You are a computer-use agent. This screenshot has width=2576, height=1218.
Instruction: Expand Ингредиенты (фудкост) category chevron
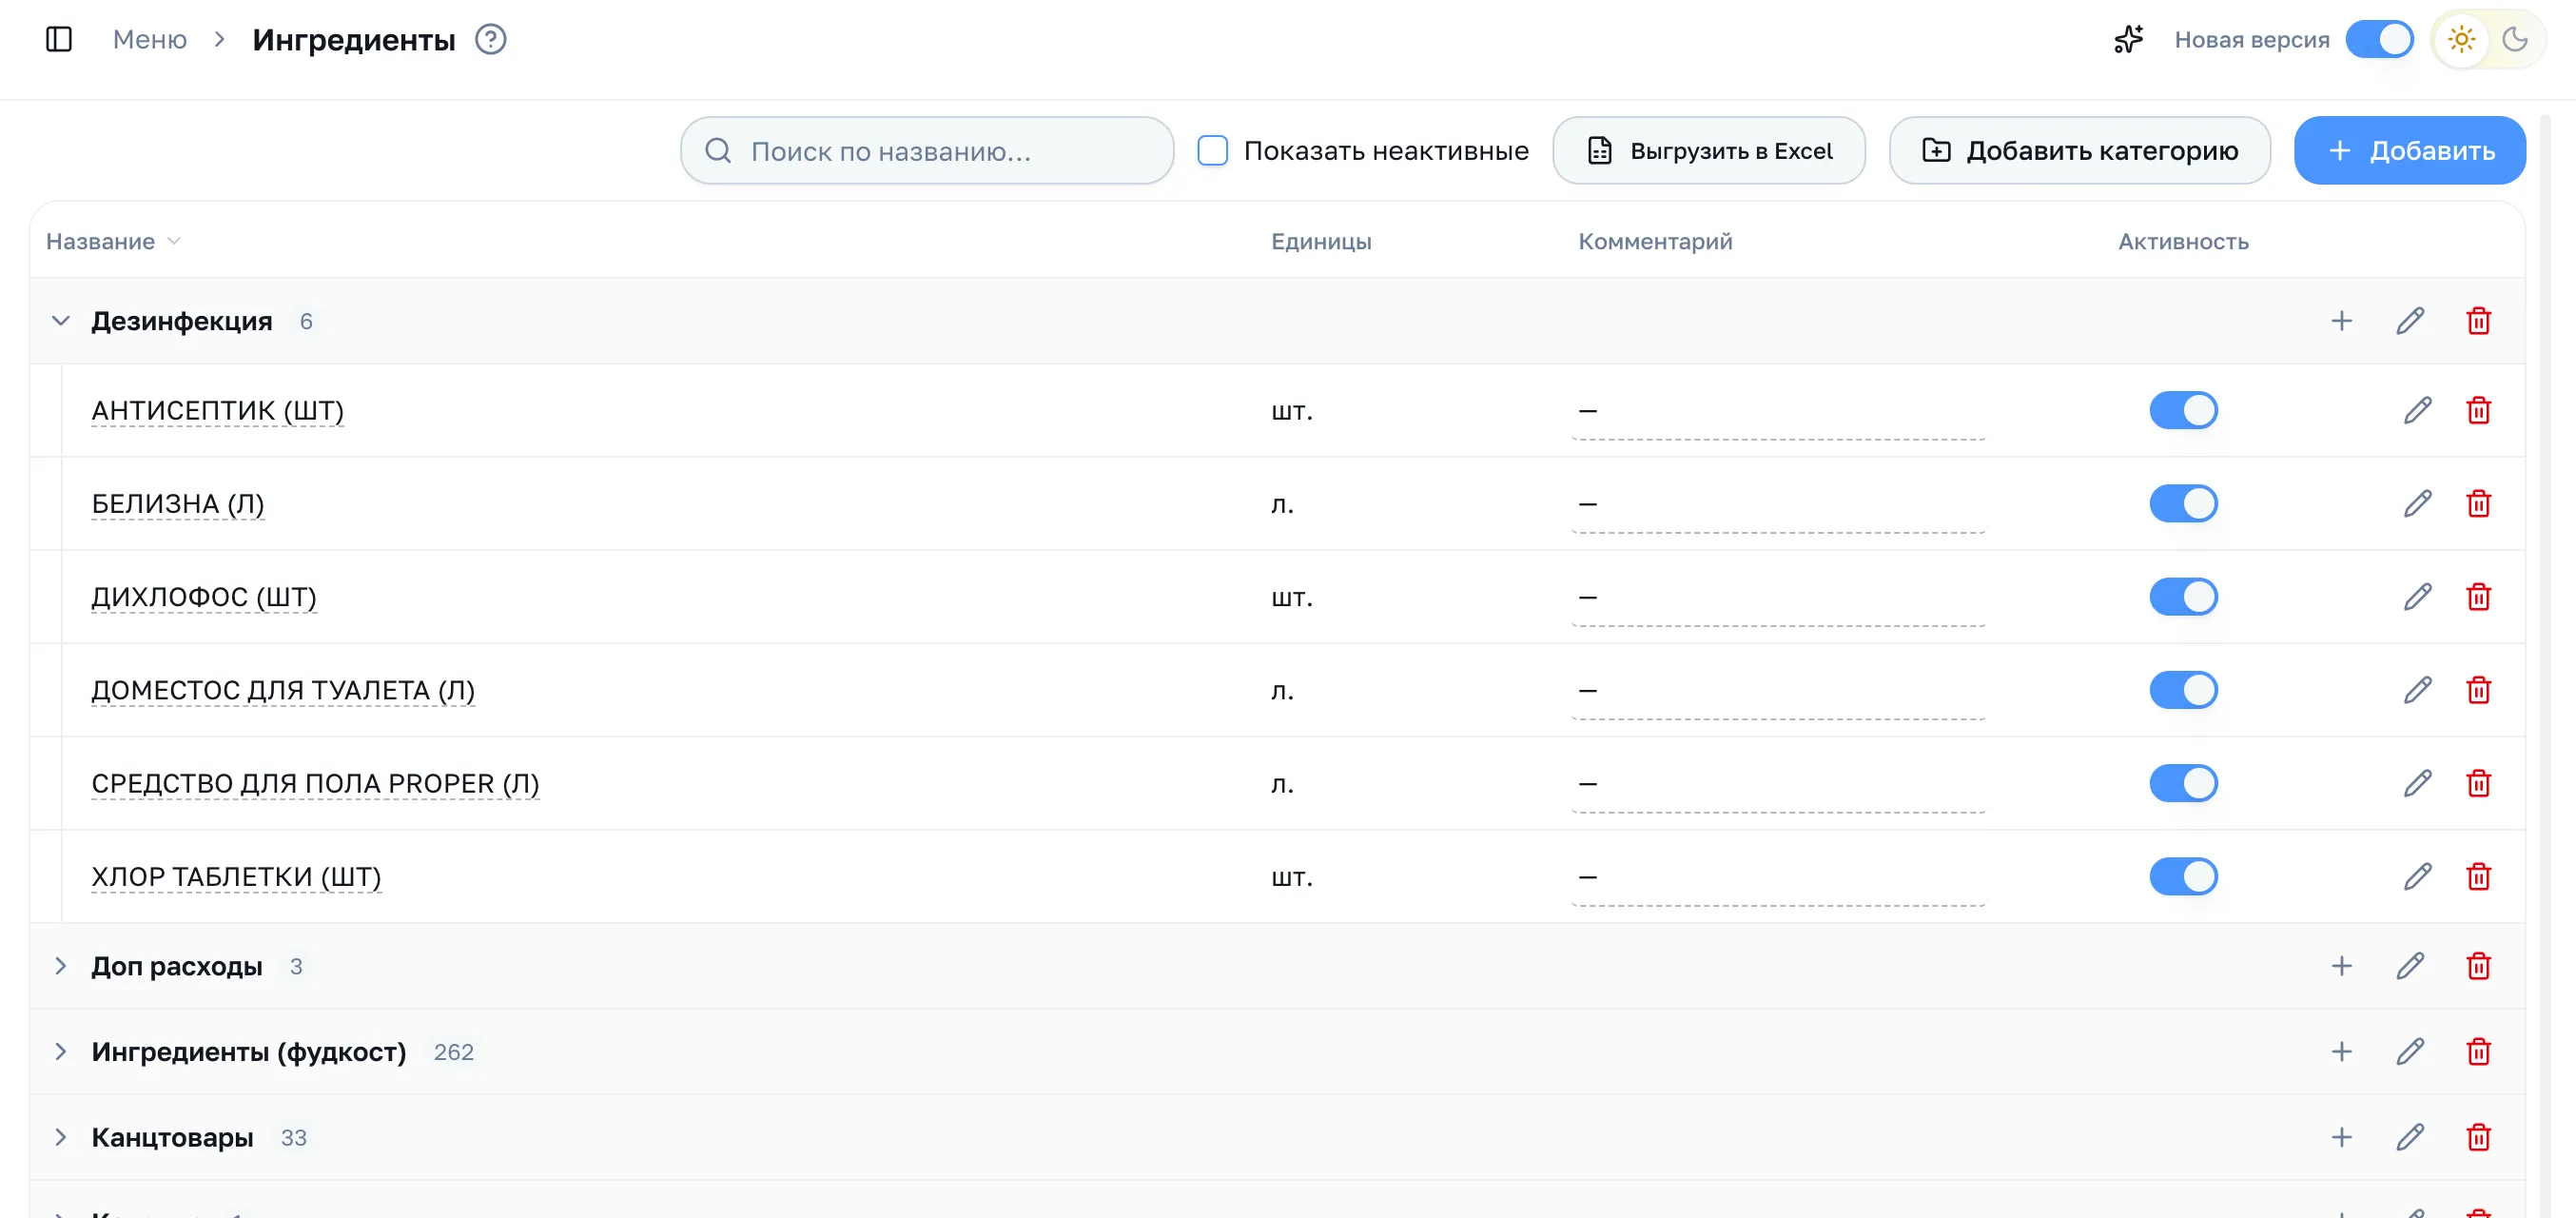click(60, 1052)
